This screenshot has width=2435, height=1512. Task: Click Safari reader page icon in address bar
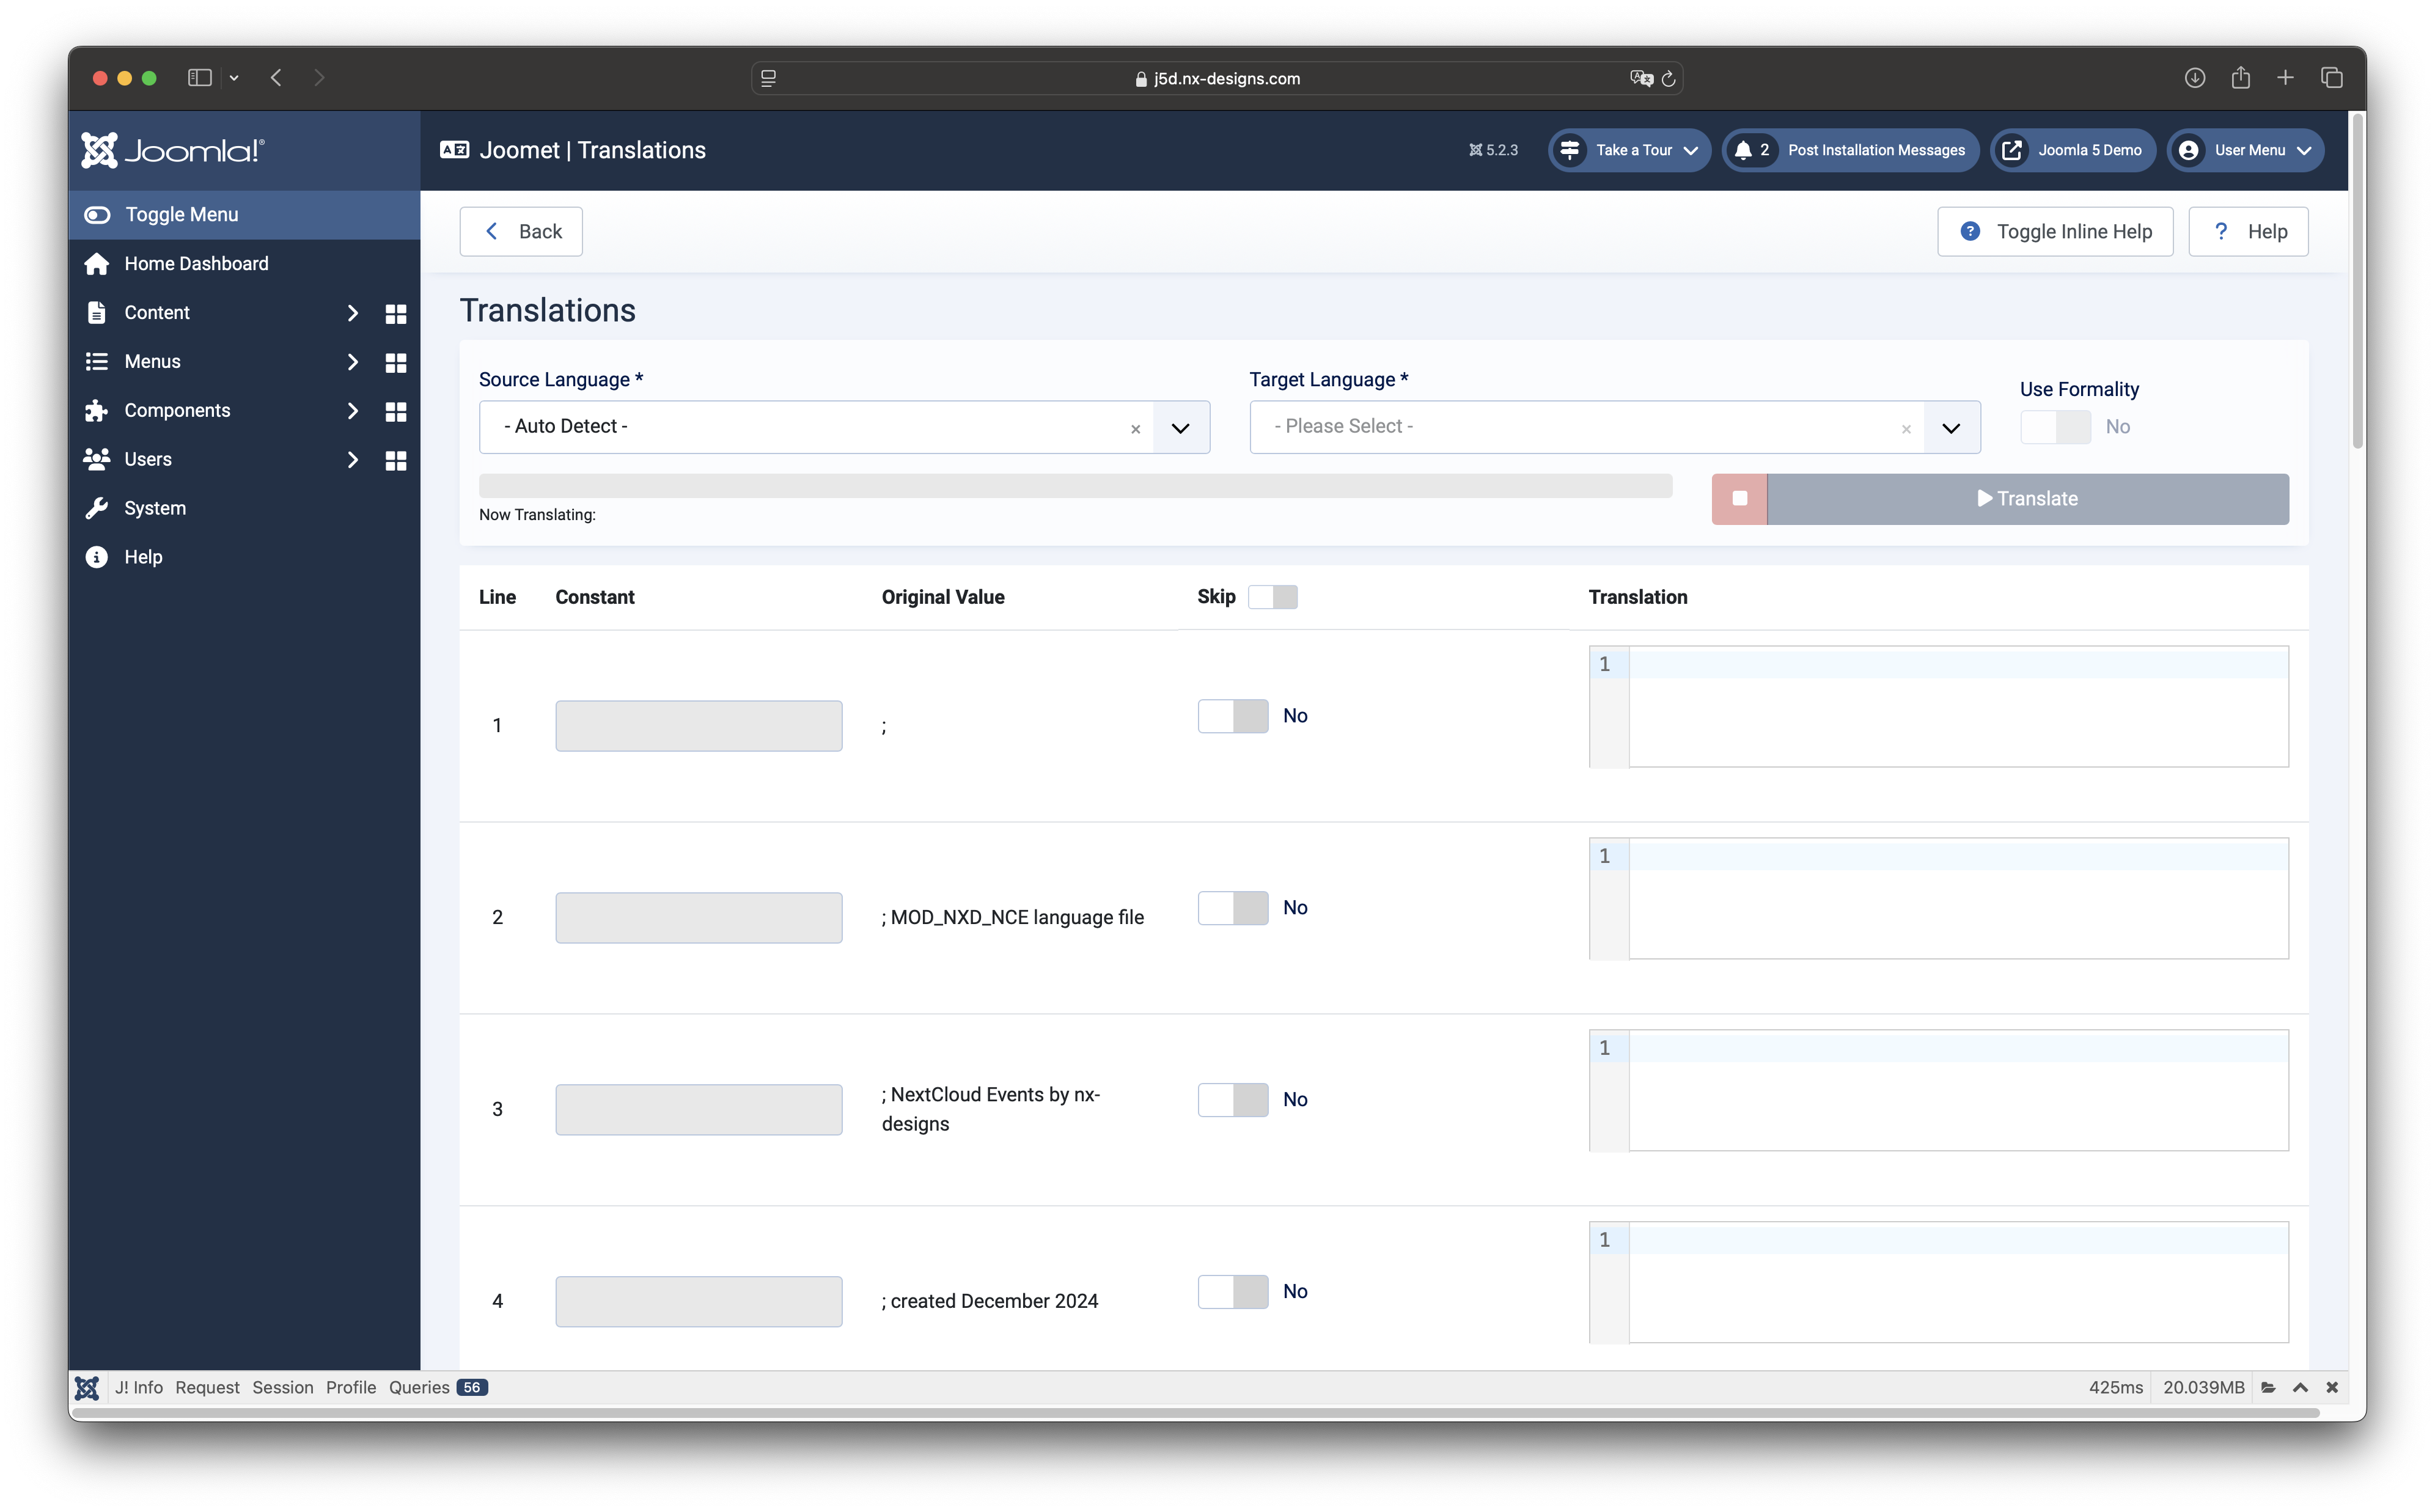(x=768, y=78)
